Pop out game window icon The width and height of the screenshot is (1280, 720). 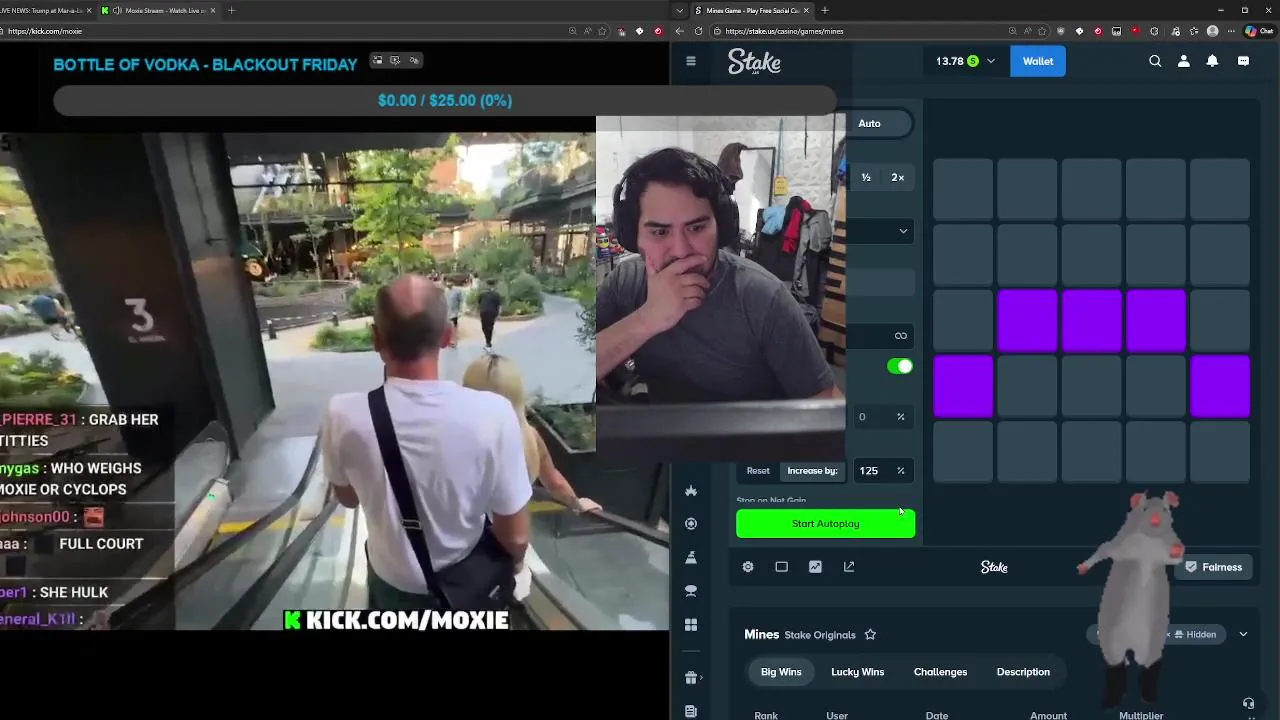coord(849,567)
